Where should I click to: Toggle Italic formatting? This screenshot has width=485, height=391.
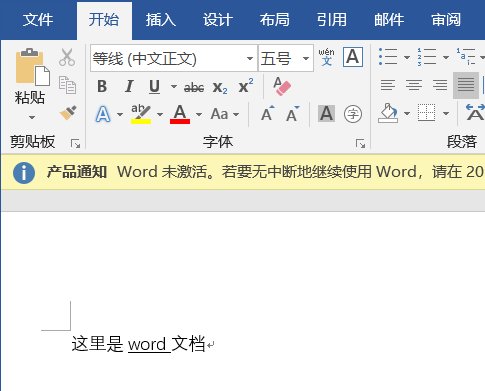(129, 87)
